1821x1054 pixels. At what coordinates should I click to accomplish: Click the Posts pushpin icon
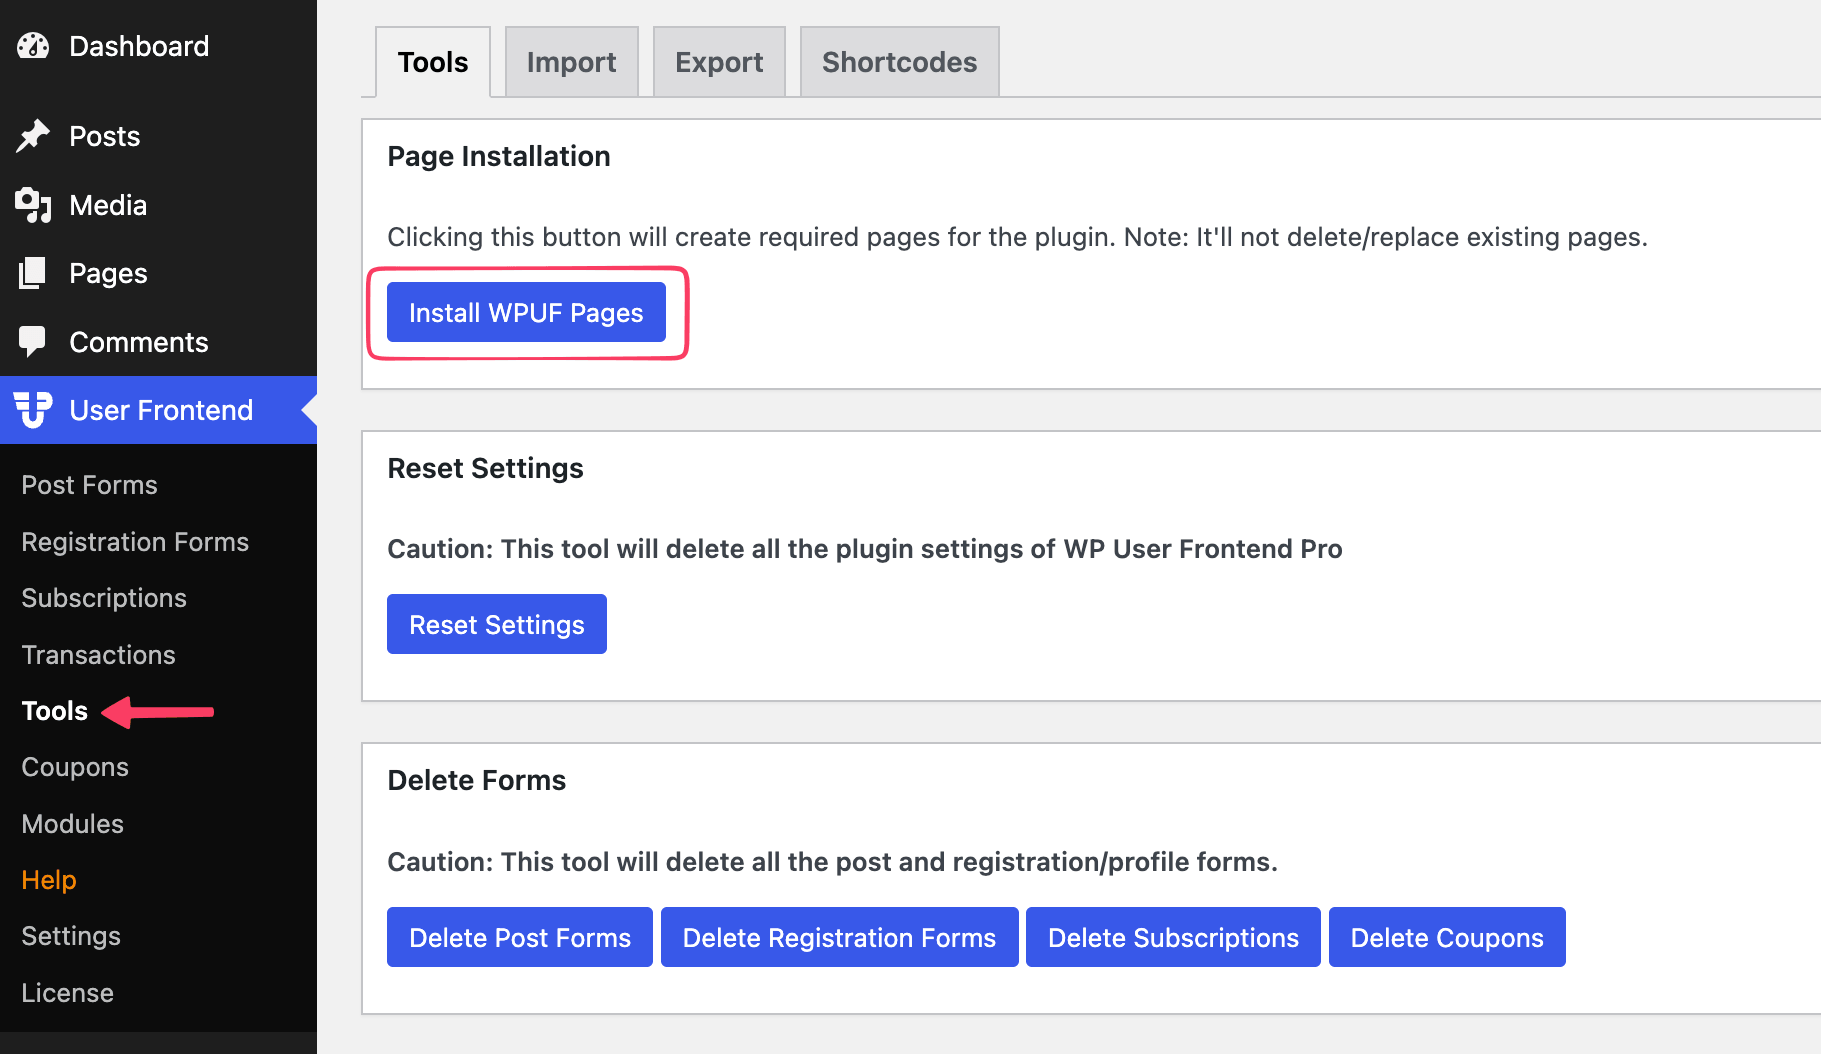pyautogui.click(x=33, y=136)
